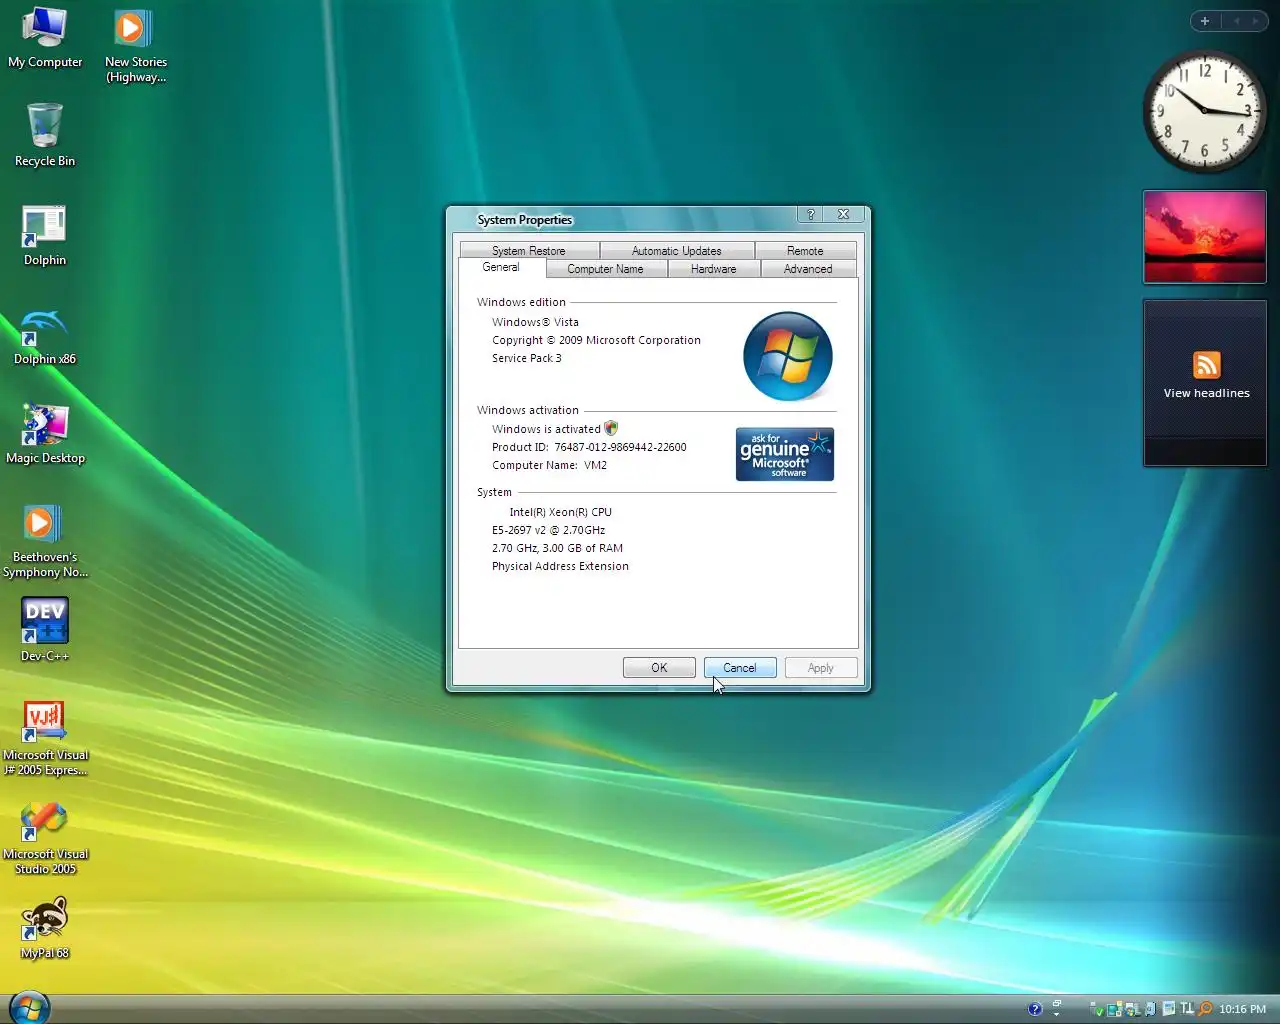Click the orange magnifier tray icon
The image size is (1280, 1024).
1206,1009
